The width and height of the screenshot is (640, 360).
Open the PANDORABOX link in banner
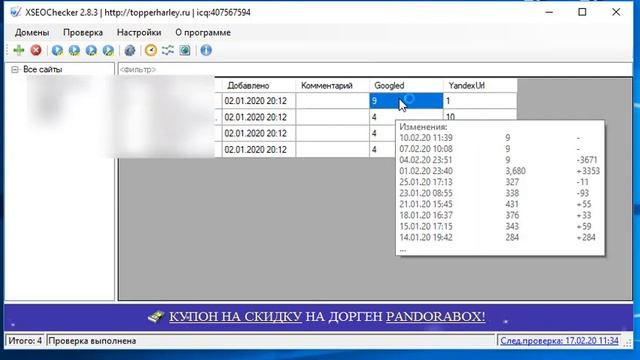[435, 316]
